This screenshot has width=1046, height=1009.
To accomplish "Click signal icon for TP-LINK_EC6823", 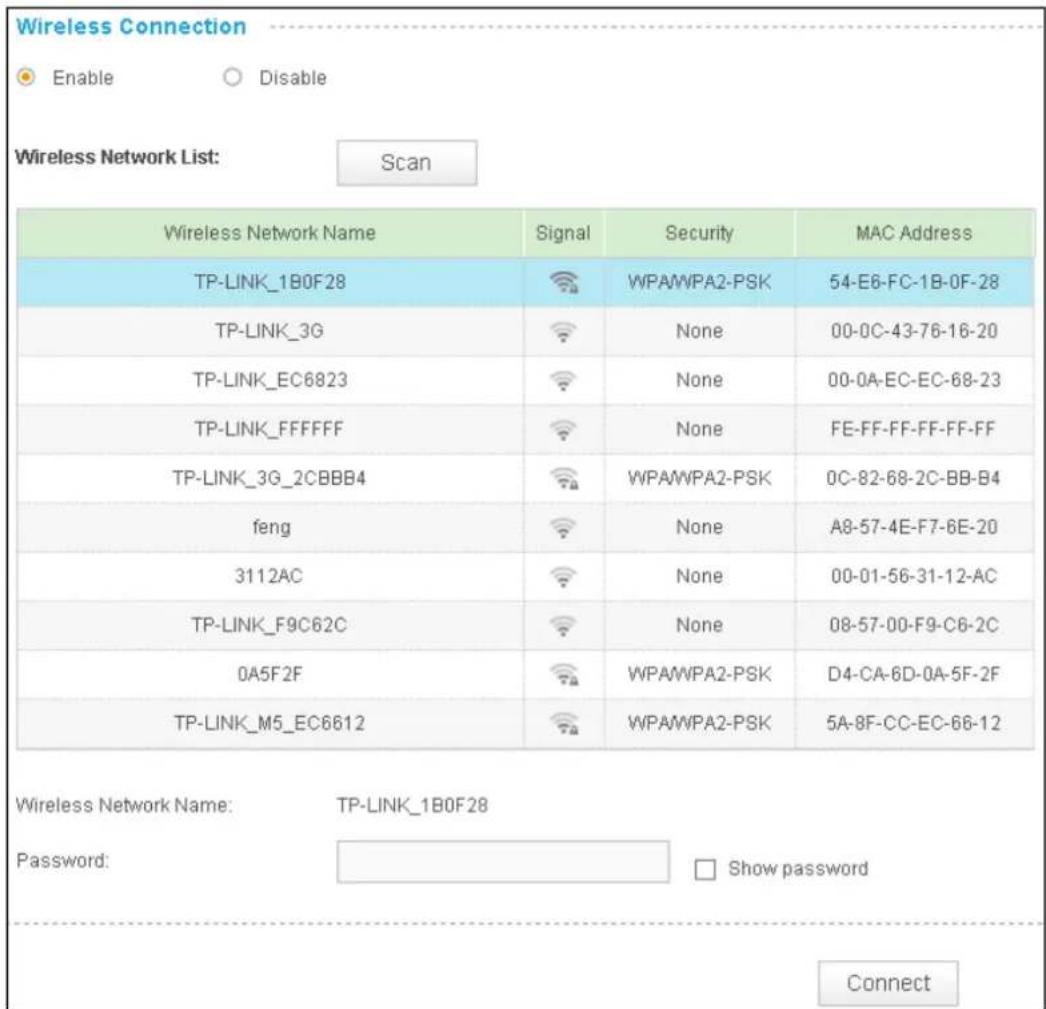I will (563, 380).
